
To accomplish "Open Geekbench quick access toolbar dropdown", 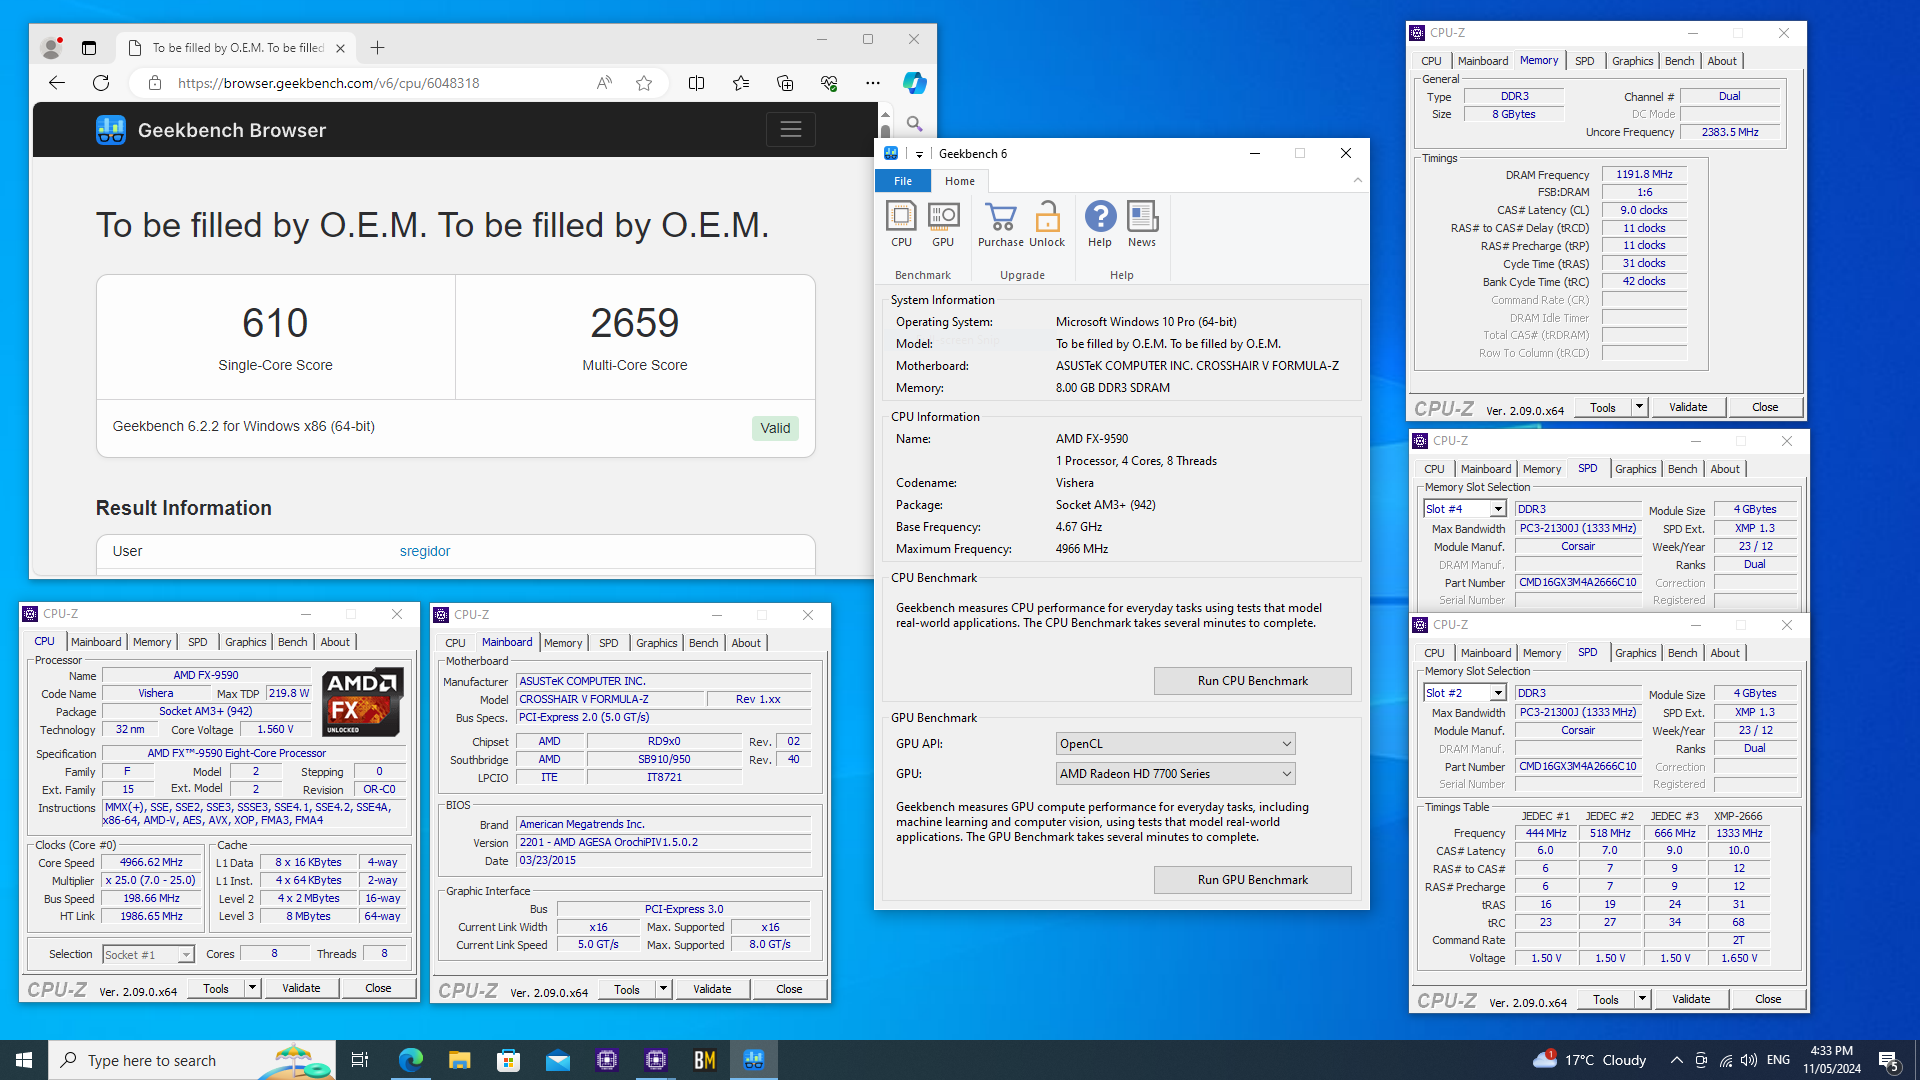I will tap(919, 154).
